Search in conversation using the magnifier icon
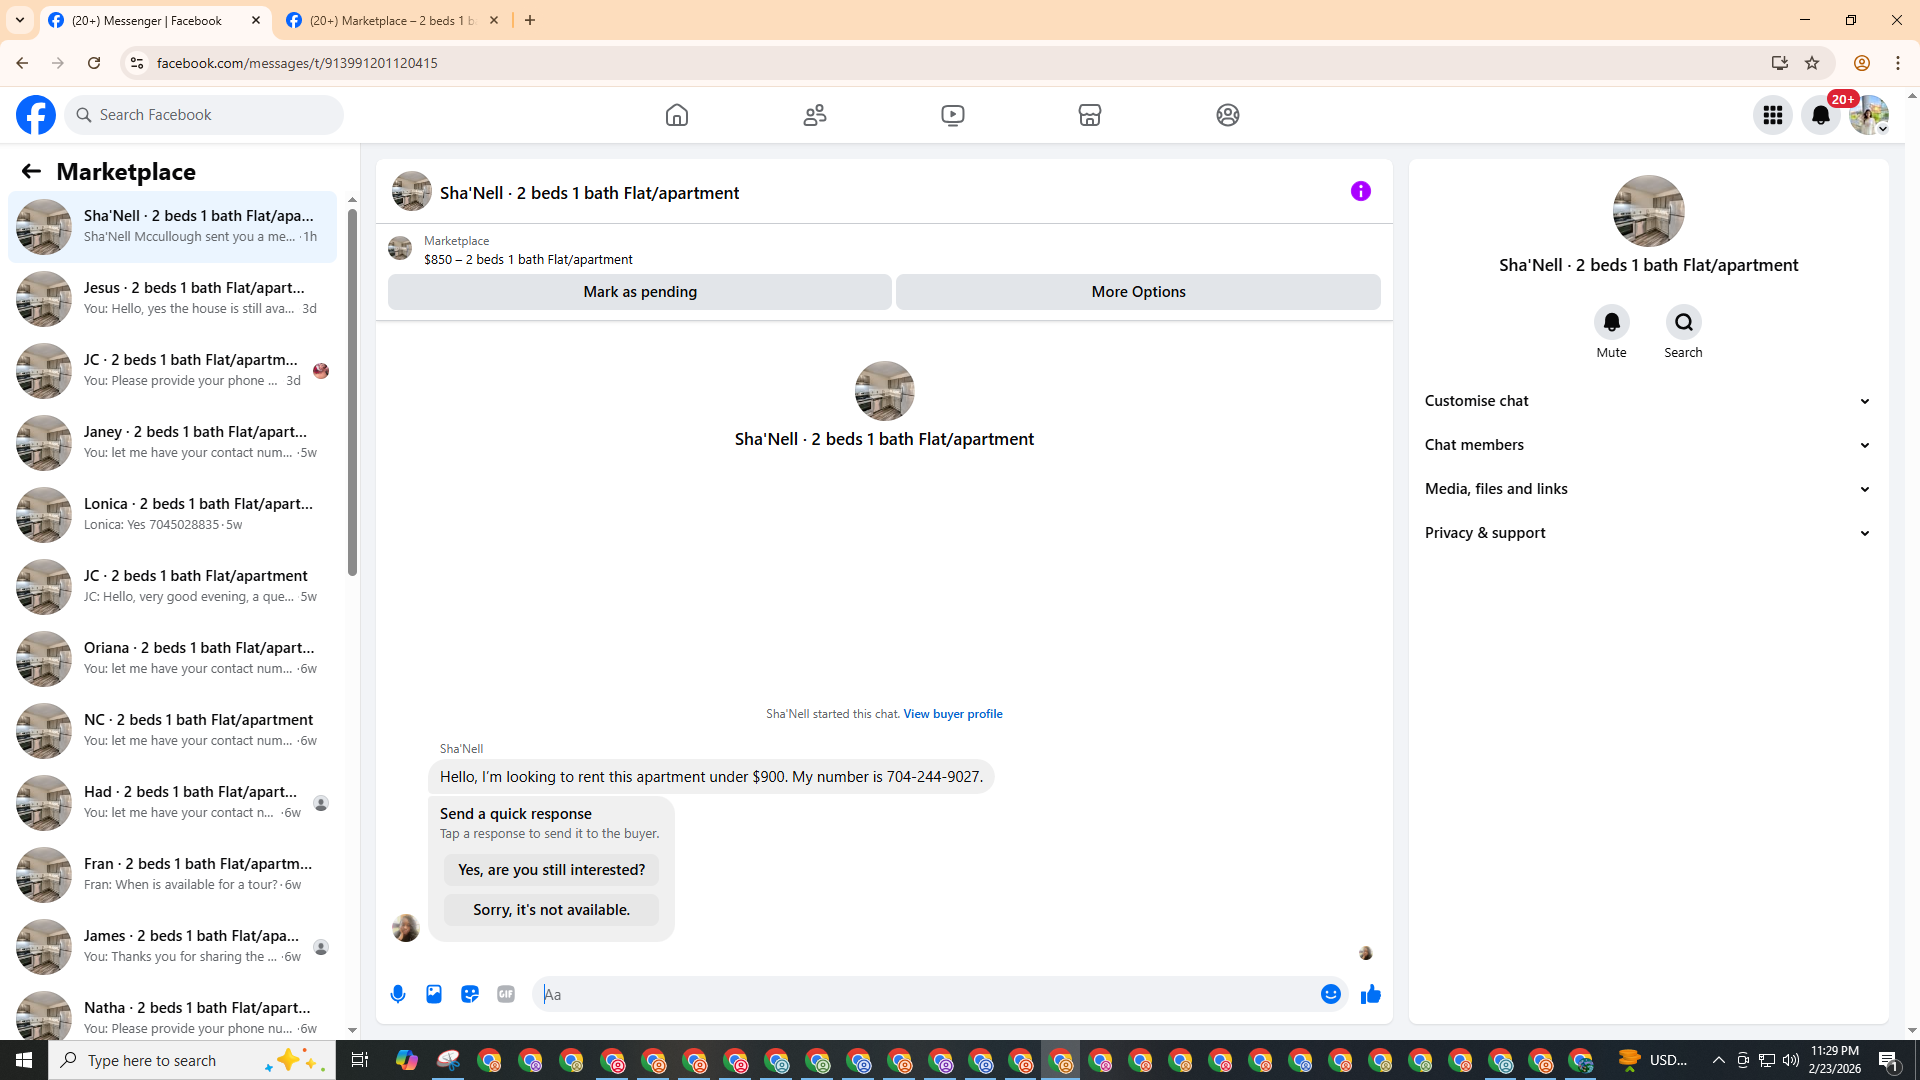This screenshot has width=1920, height=1080. (1684, 322)
